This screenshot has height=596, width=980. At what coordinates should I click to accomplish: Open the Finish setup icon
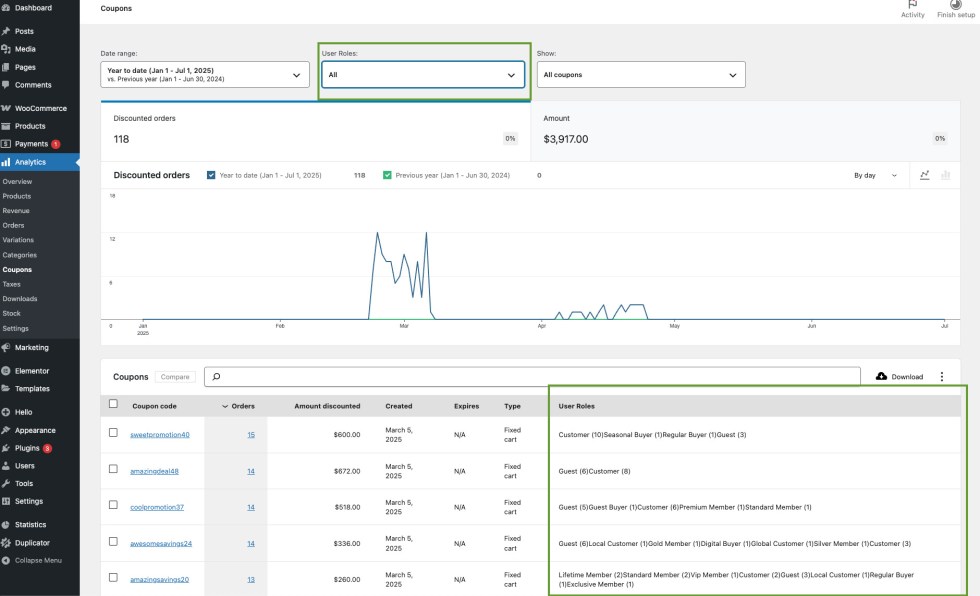[955, 5]
